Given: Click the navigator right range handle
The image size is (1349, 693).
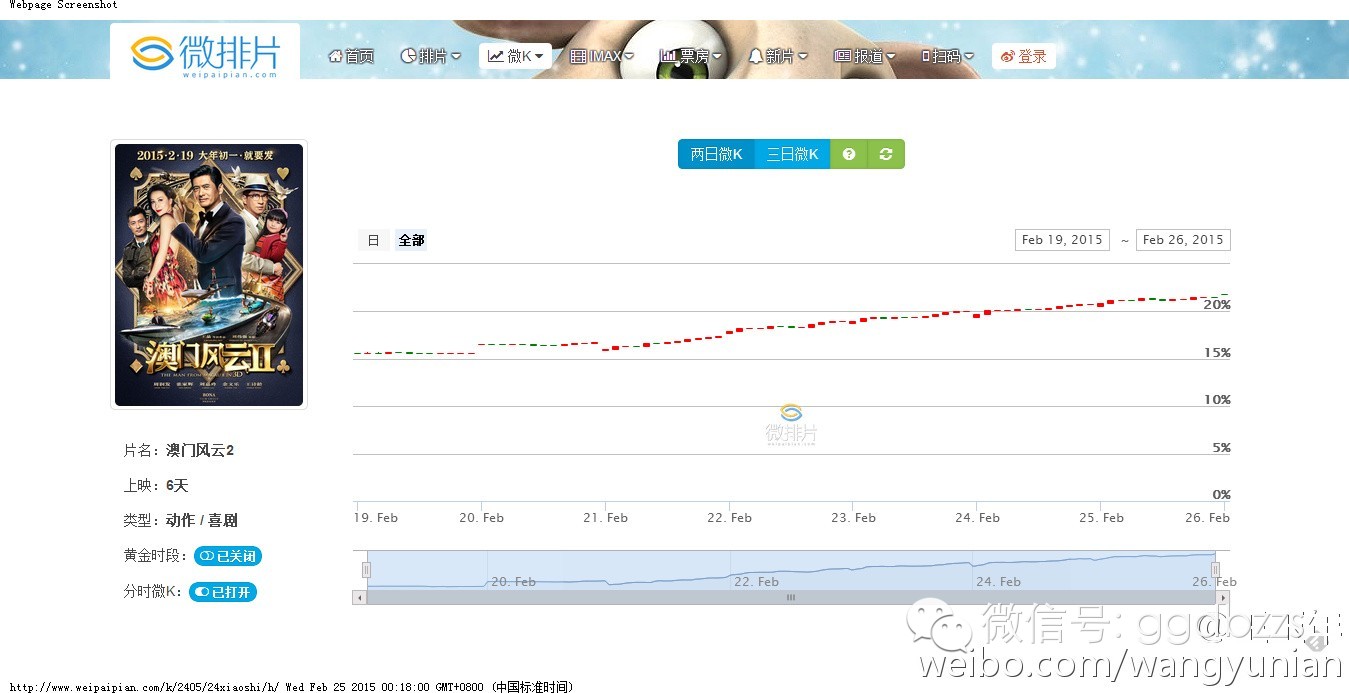Looking at the screenshot, I should tap(1216, 569).
